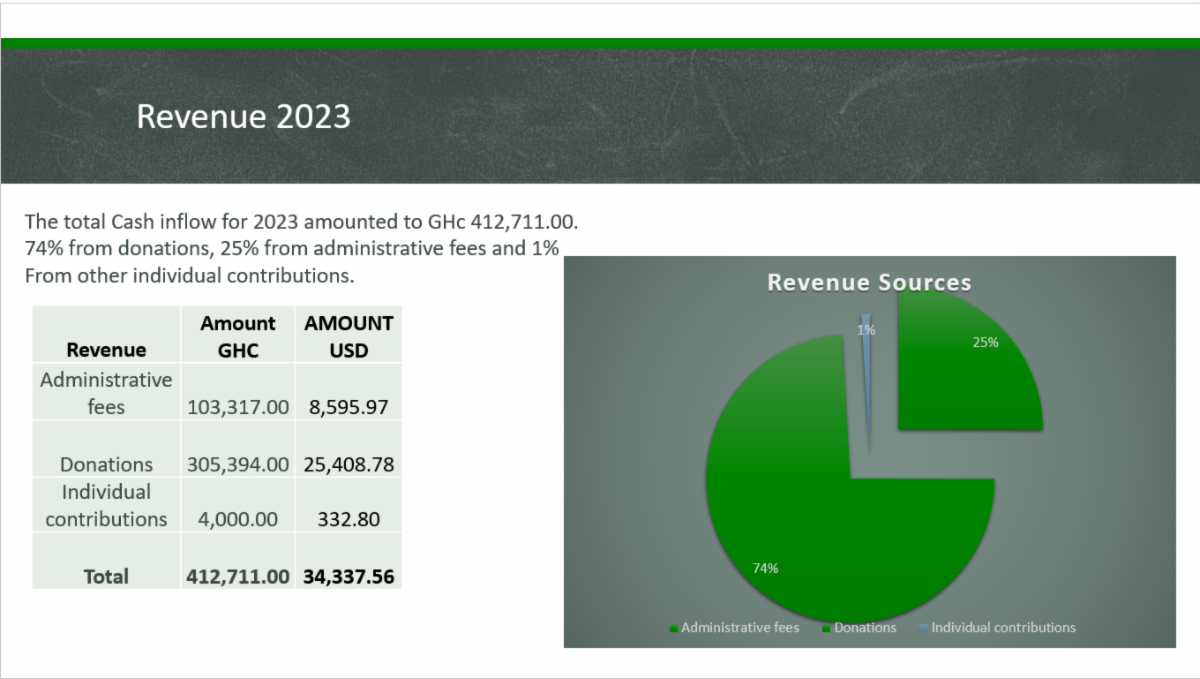Select the 412,711.00 total GHC cell
Viewport: 1200px width, 679px height.
(x=237, y=576)
